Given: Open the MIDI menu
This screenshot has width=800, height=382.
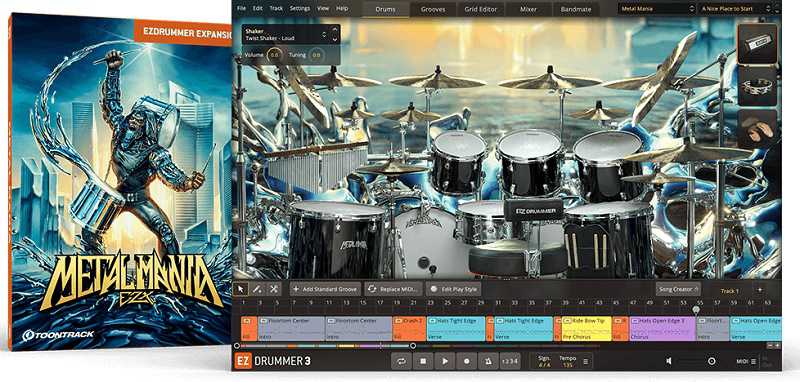Looking at the screenshot, I should click(746, 361).
